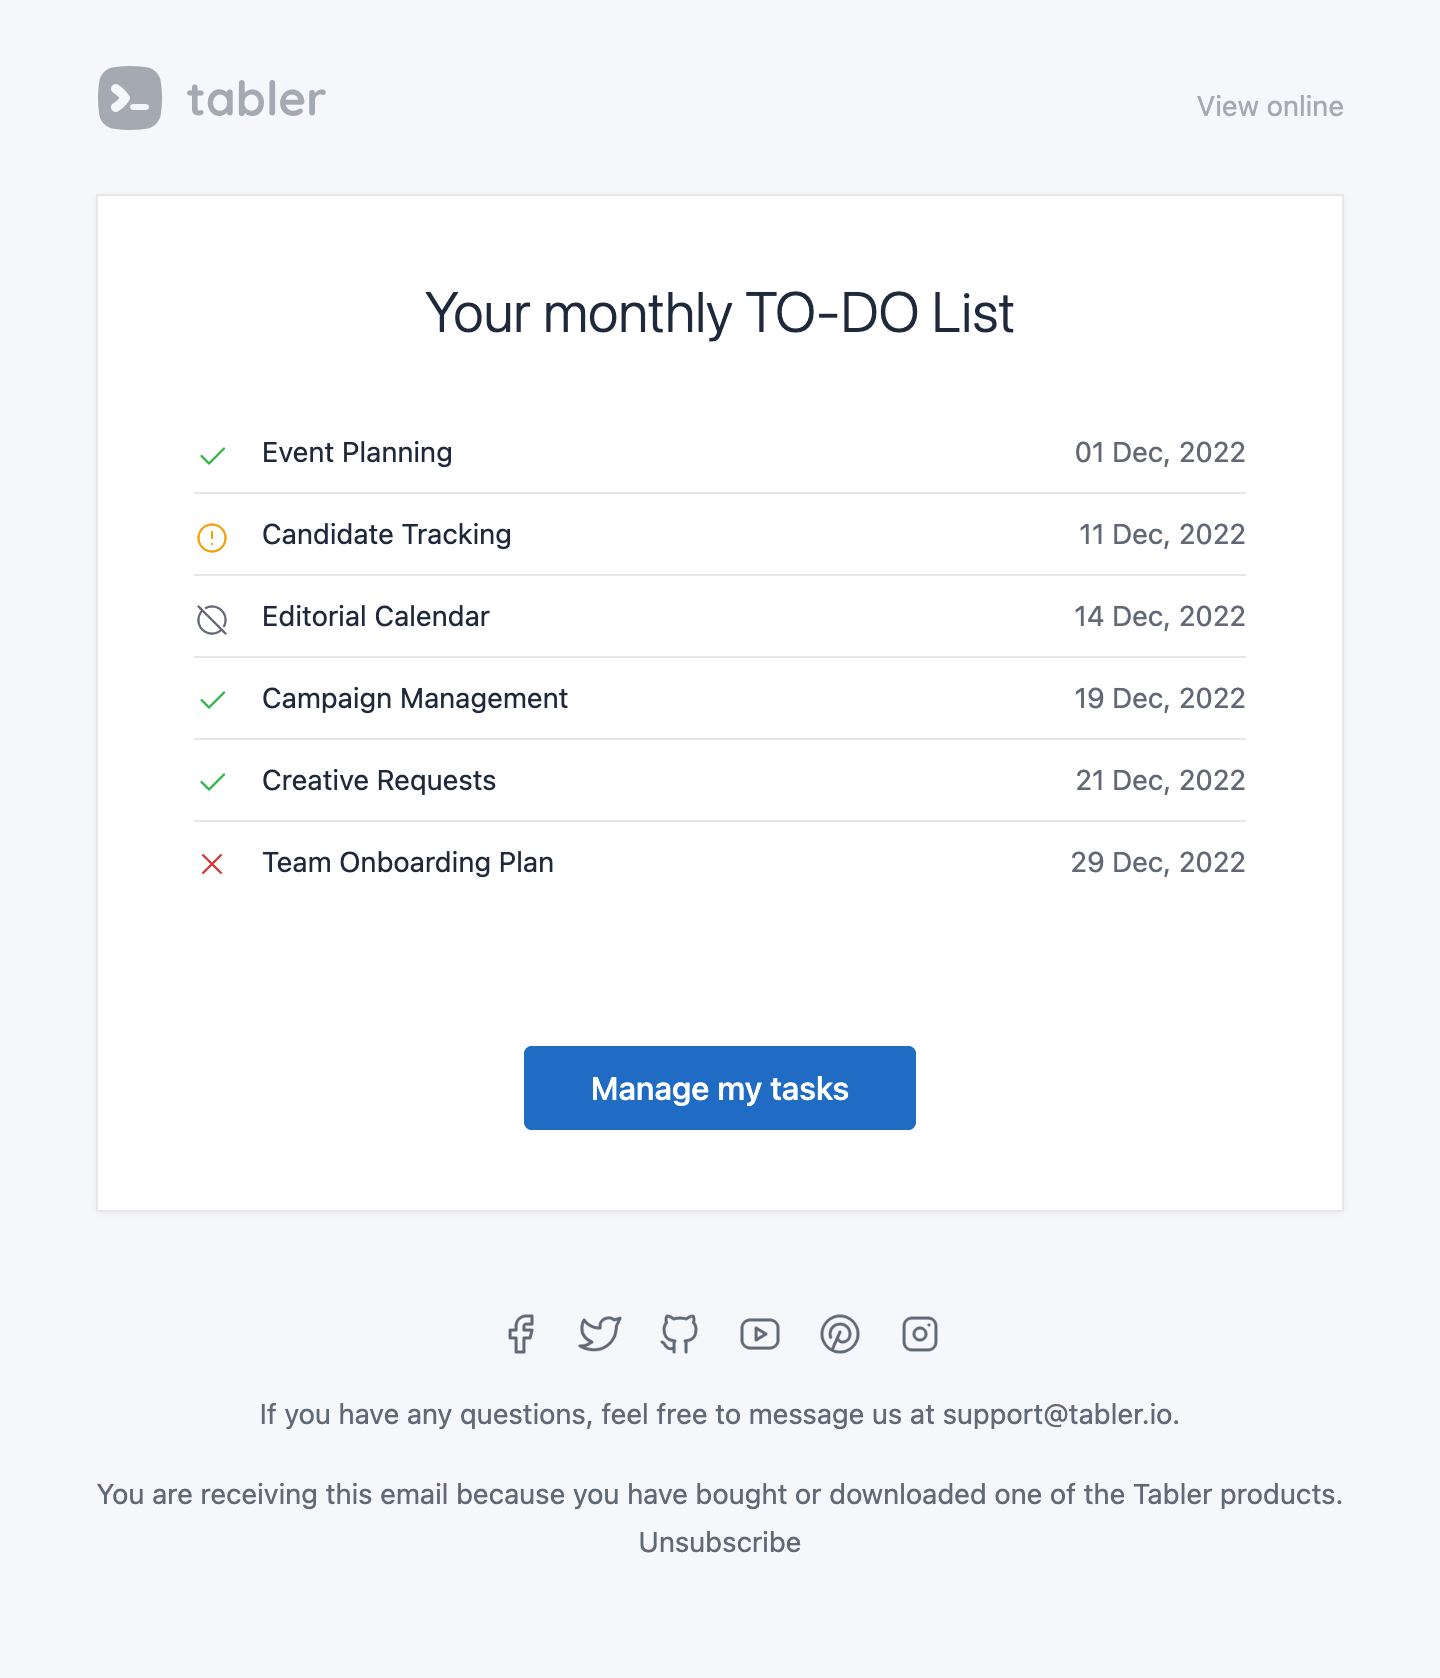Click the green check beside Event Planning
1440x1678 pixels.
click(x=212, y=456)
